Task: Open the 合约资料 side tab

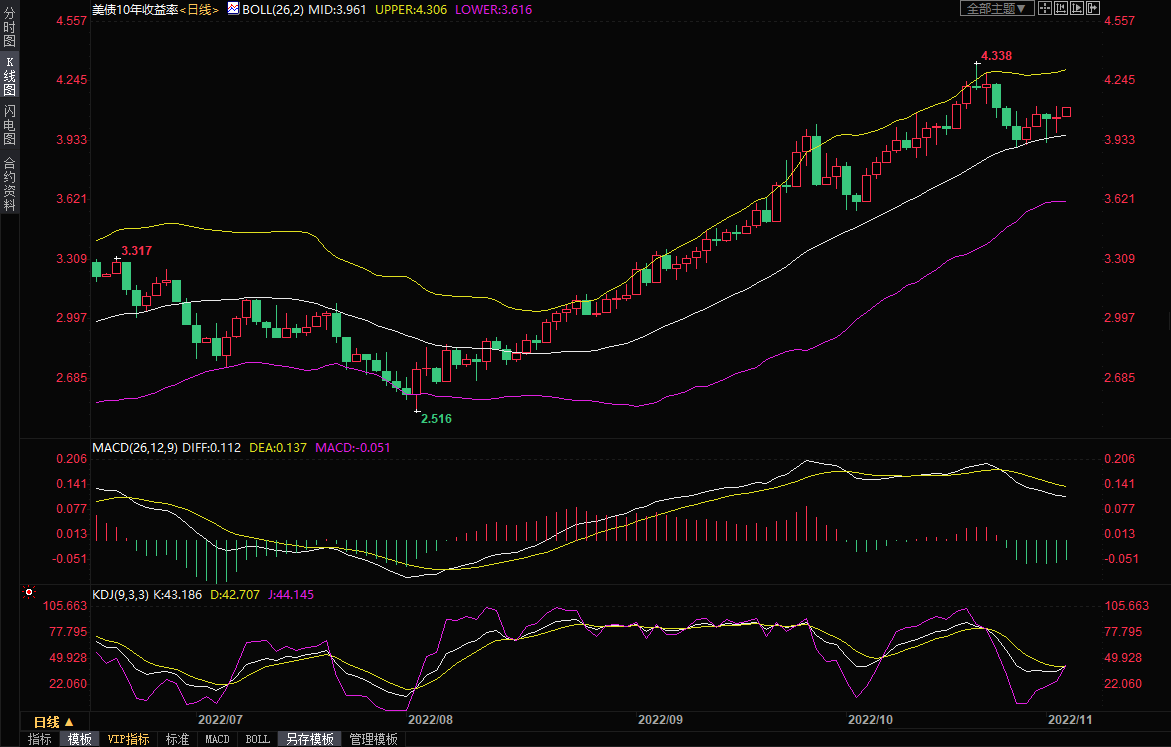Action: point(9,184)
